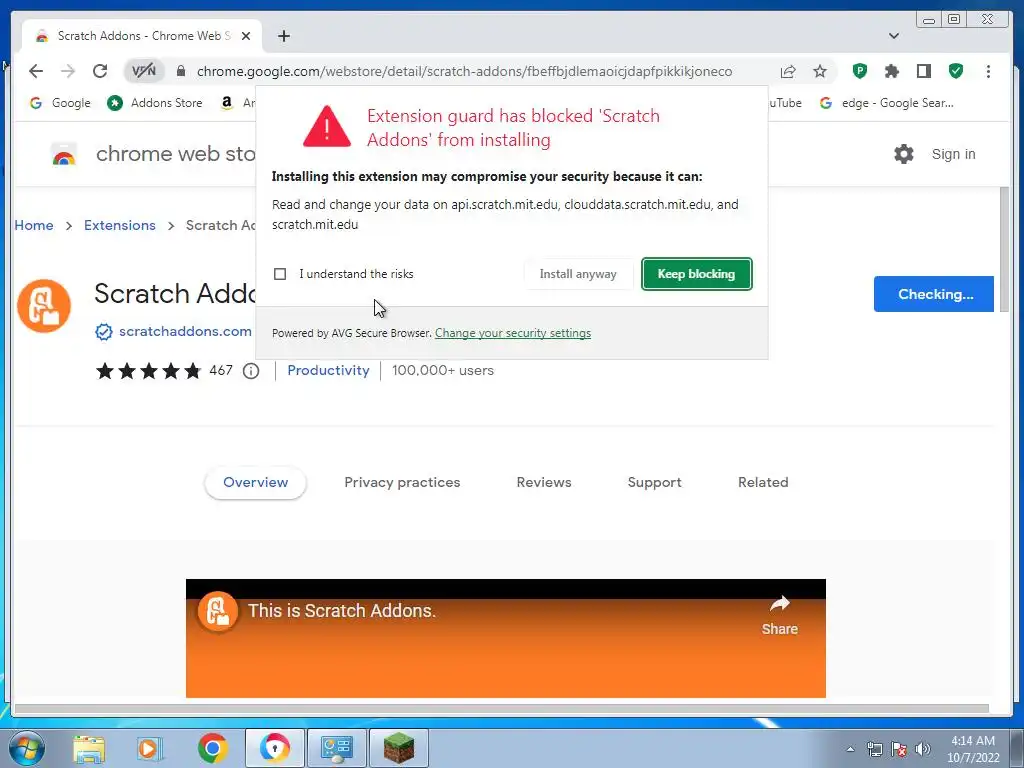Click Sign in on the web store
The image size is (1024, 768).
pyautogui.click(x=953, y=154)
